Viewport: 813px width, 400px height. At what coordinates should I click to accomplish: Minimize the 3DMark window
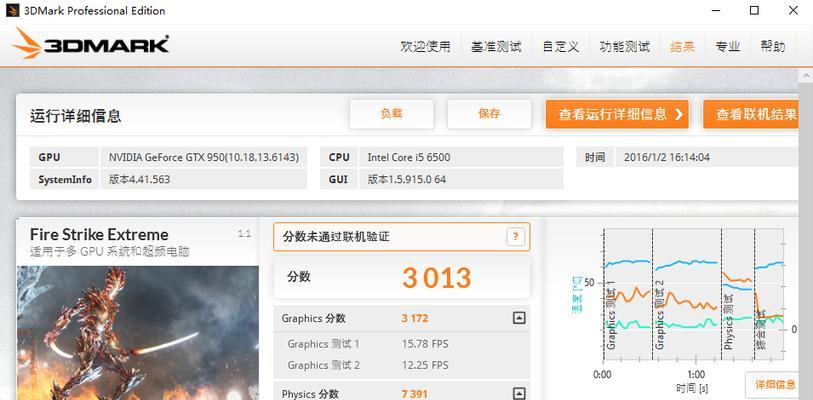click(716, 10)
